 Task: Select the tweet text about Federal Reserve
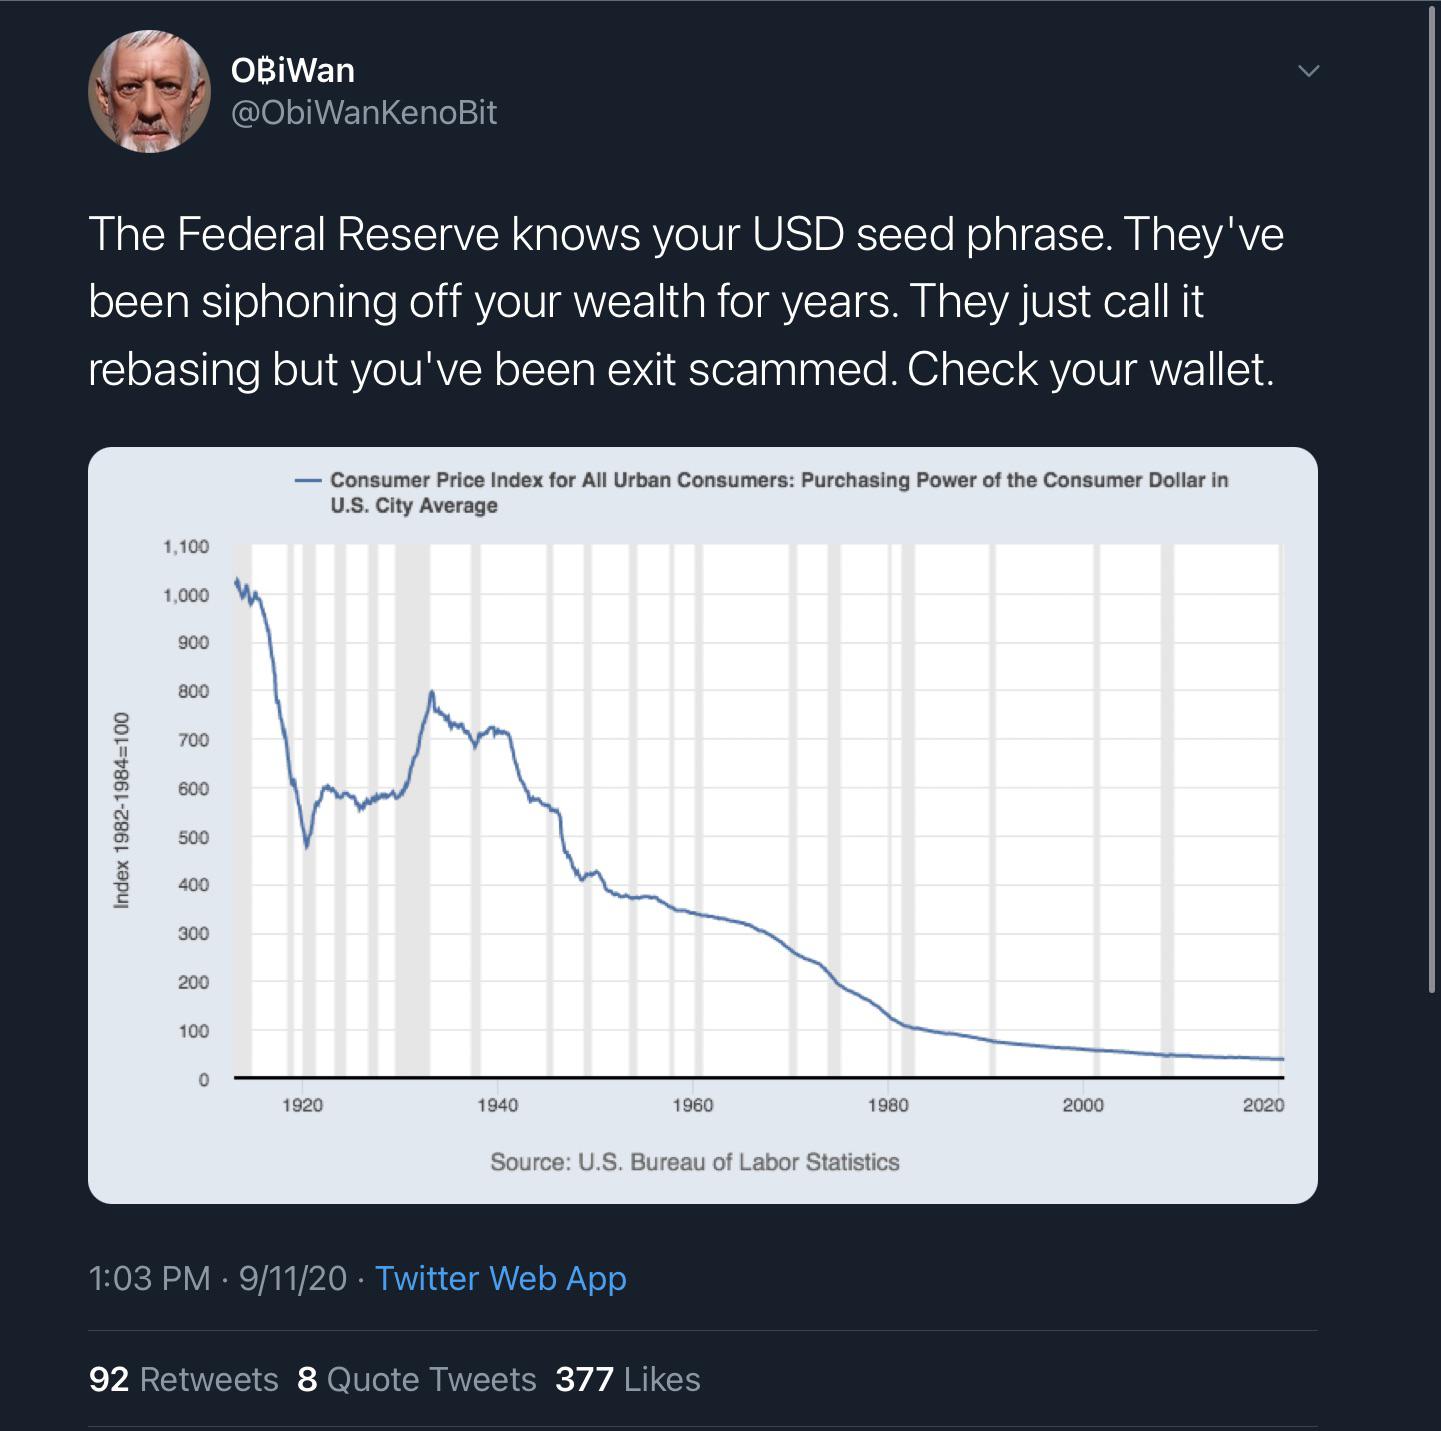pos(686,301)
